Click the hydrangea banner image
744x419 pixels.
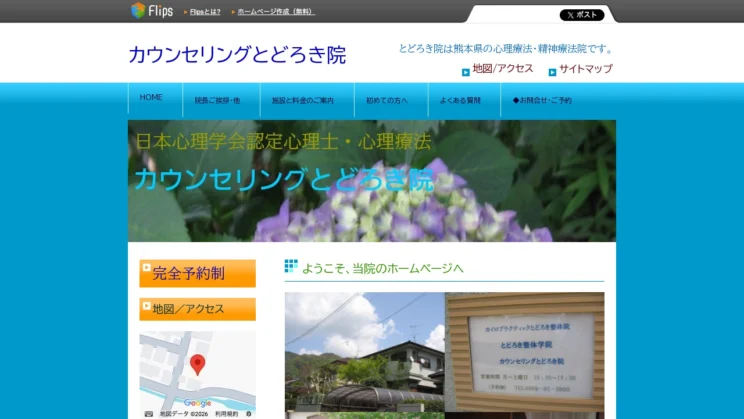372,181
